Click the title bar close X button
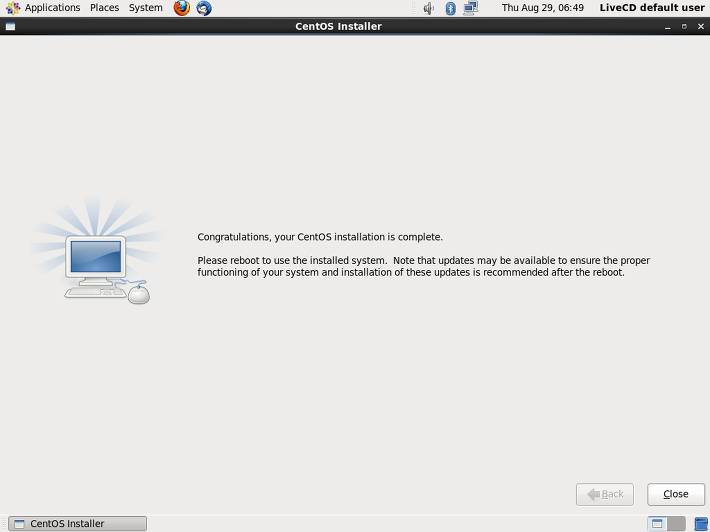This screenshot has height=532, width=710. click(701, 27)
